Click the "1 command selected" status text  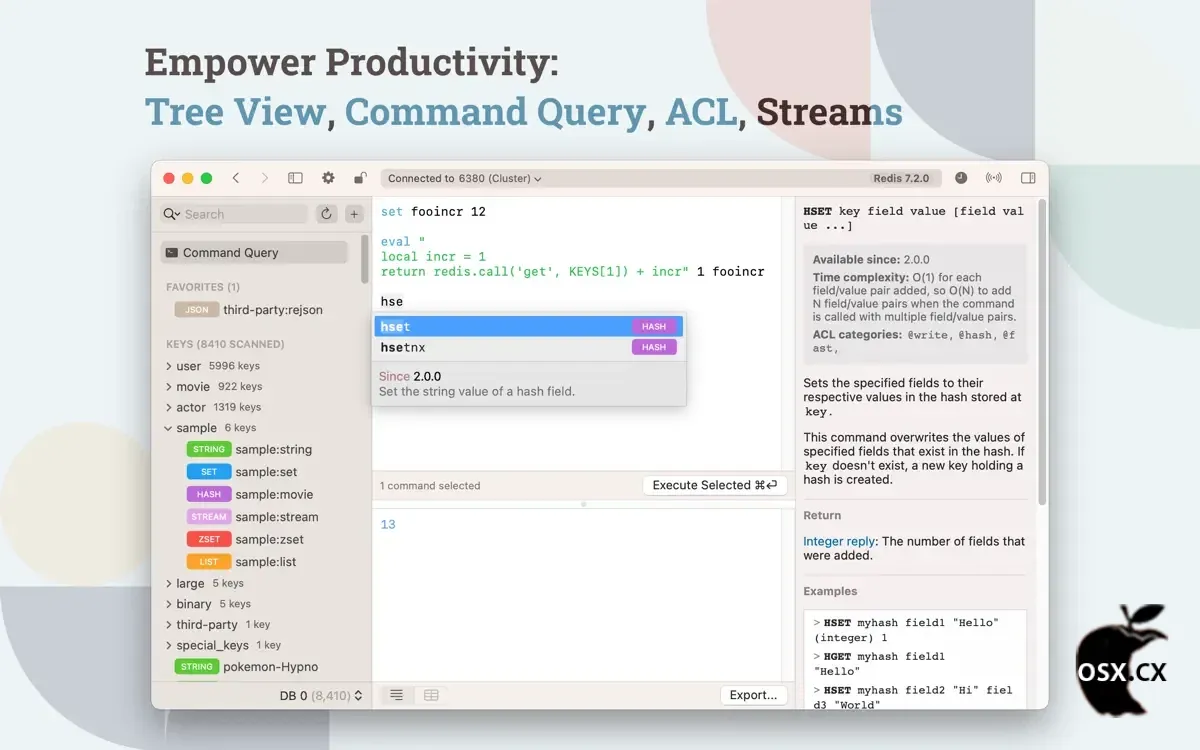coord(430,486)
